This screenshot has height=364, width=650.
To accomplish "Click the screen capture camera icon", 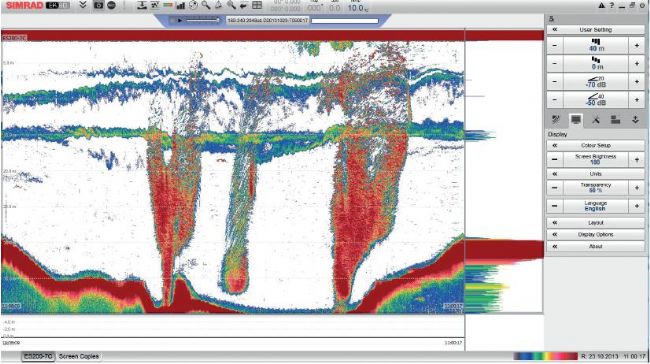I will [98, 5].
